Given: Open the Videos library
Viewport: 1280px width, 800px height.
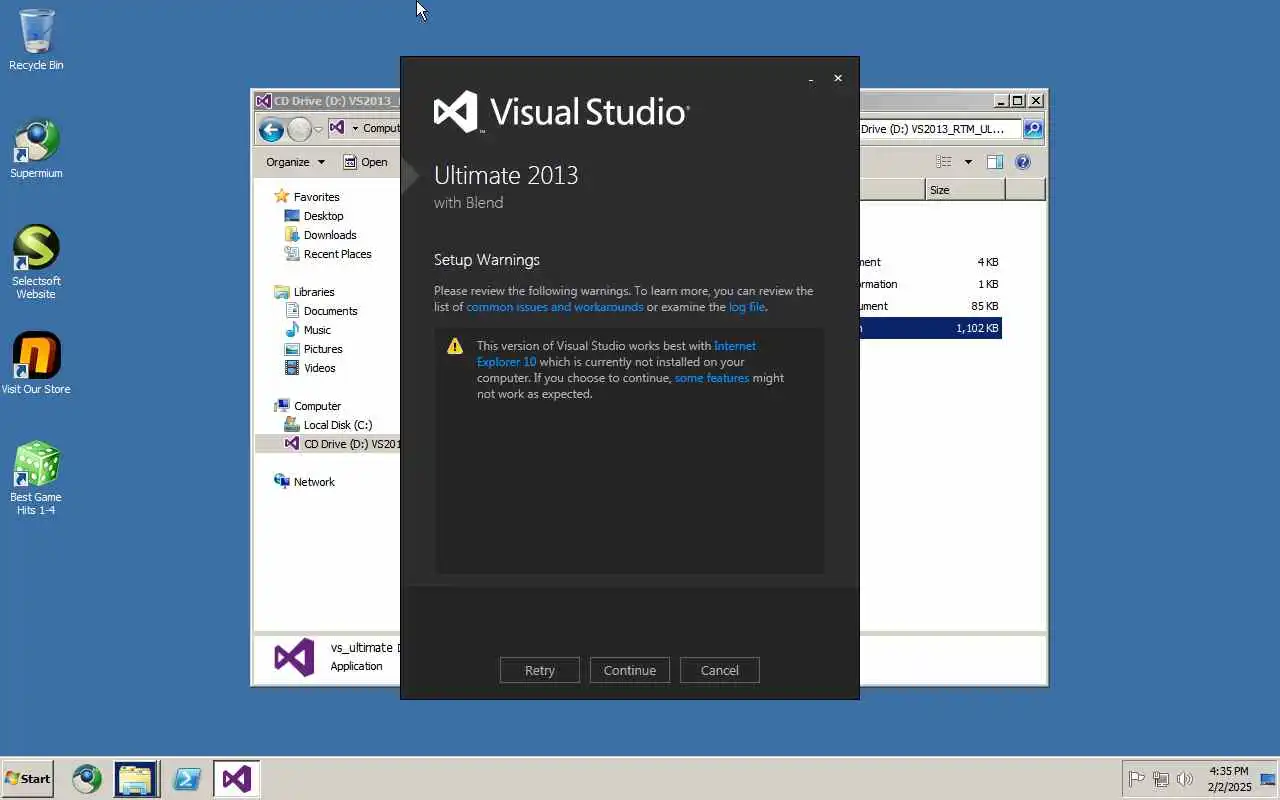Looking at the screenshot, I should click(x=319, y=368).
